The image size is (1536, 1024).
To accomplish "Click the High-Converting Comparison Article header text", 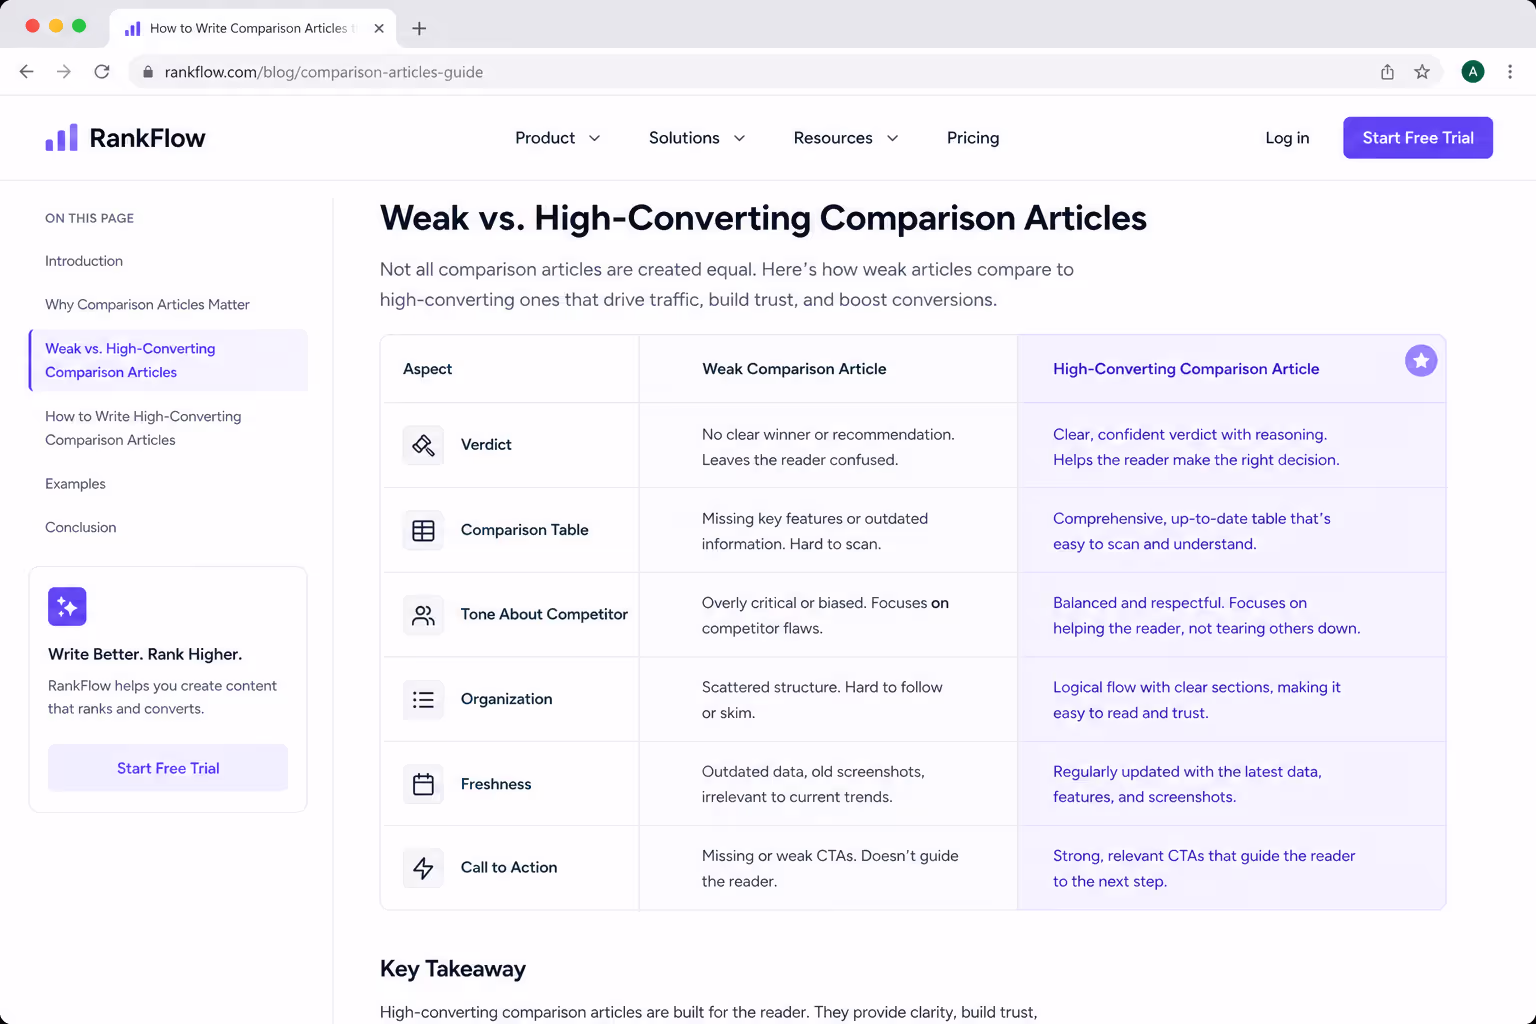I will pyautogui.click(x=1186, y=369).
